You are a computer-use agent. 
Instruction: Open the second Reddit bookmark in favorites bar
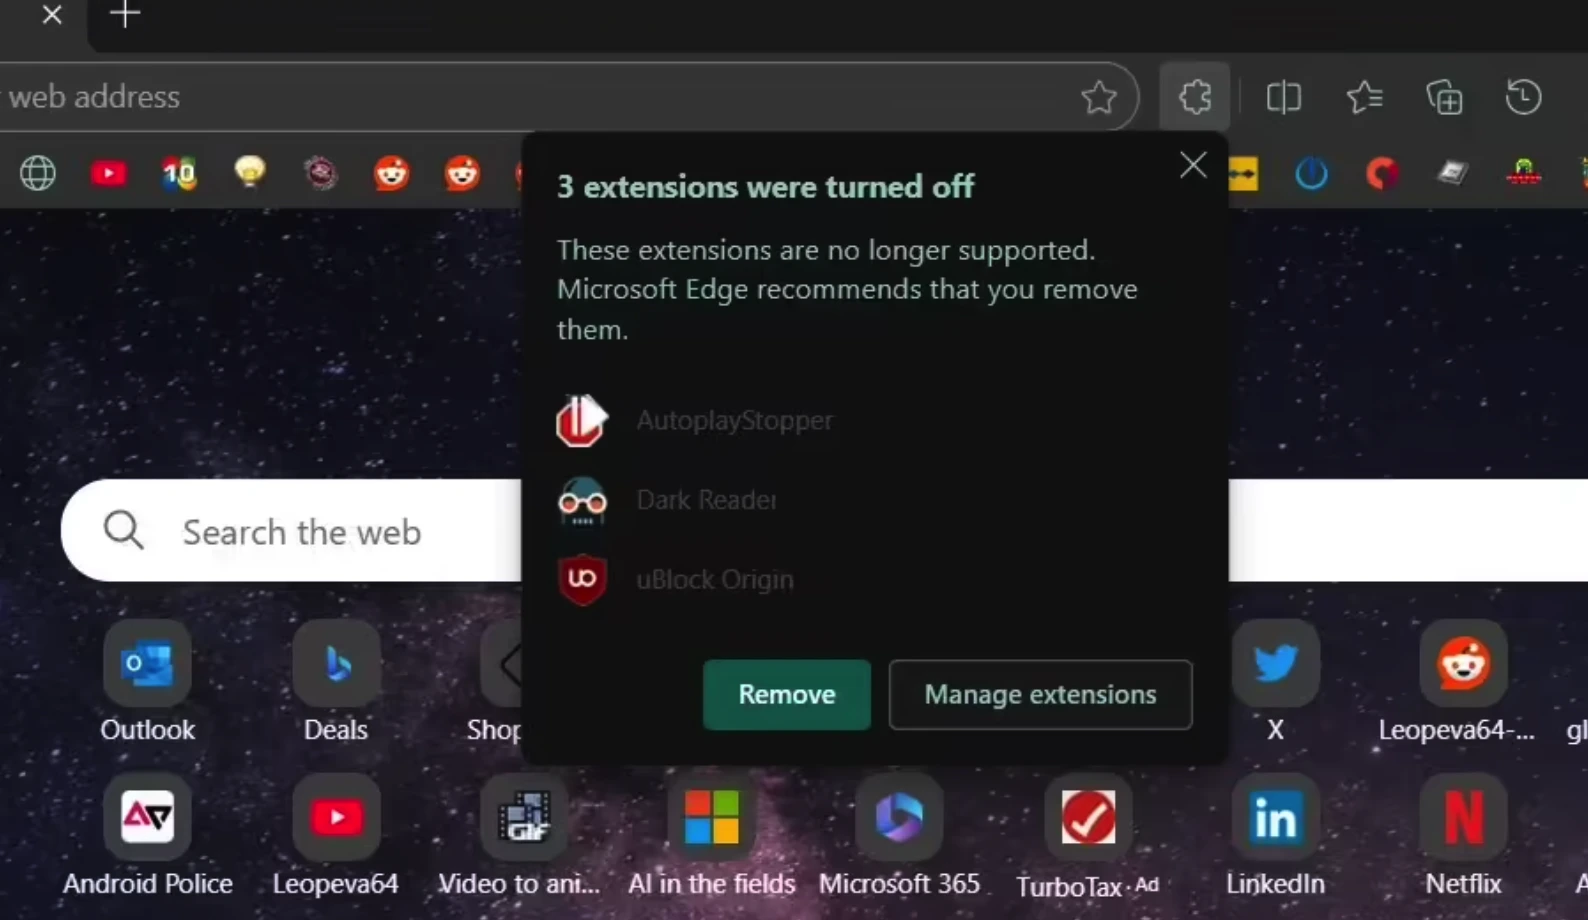tap(462, 173)
